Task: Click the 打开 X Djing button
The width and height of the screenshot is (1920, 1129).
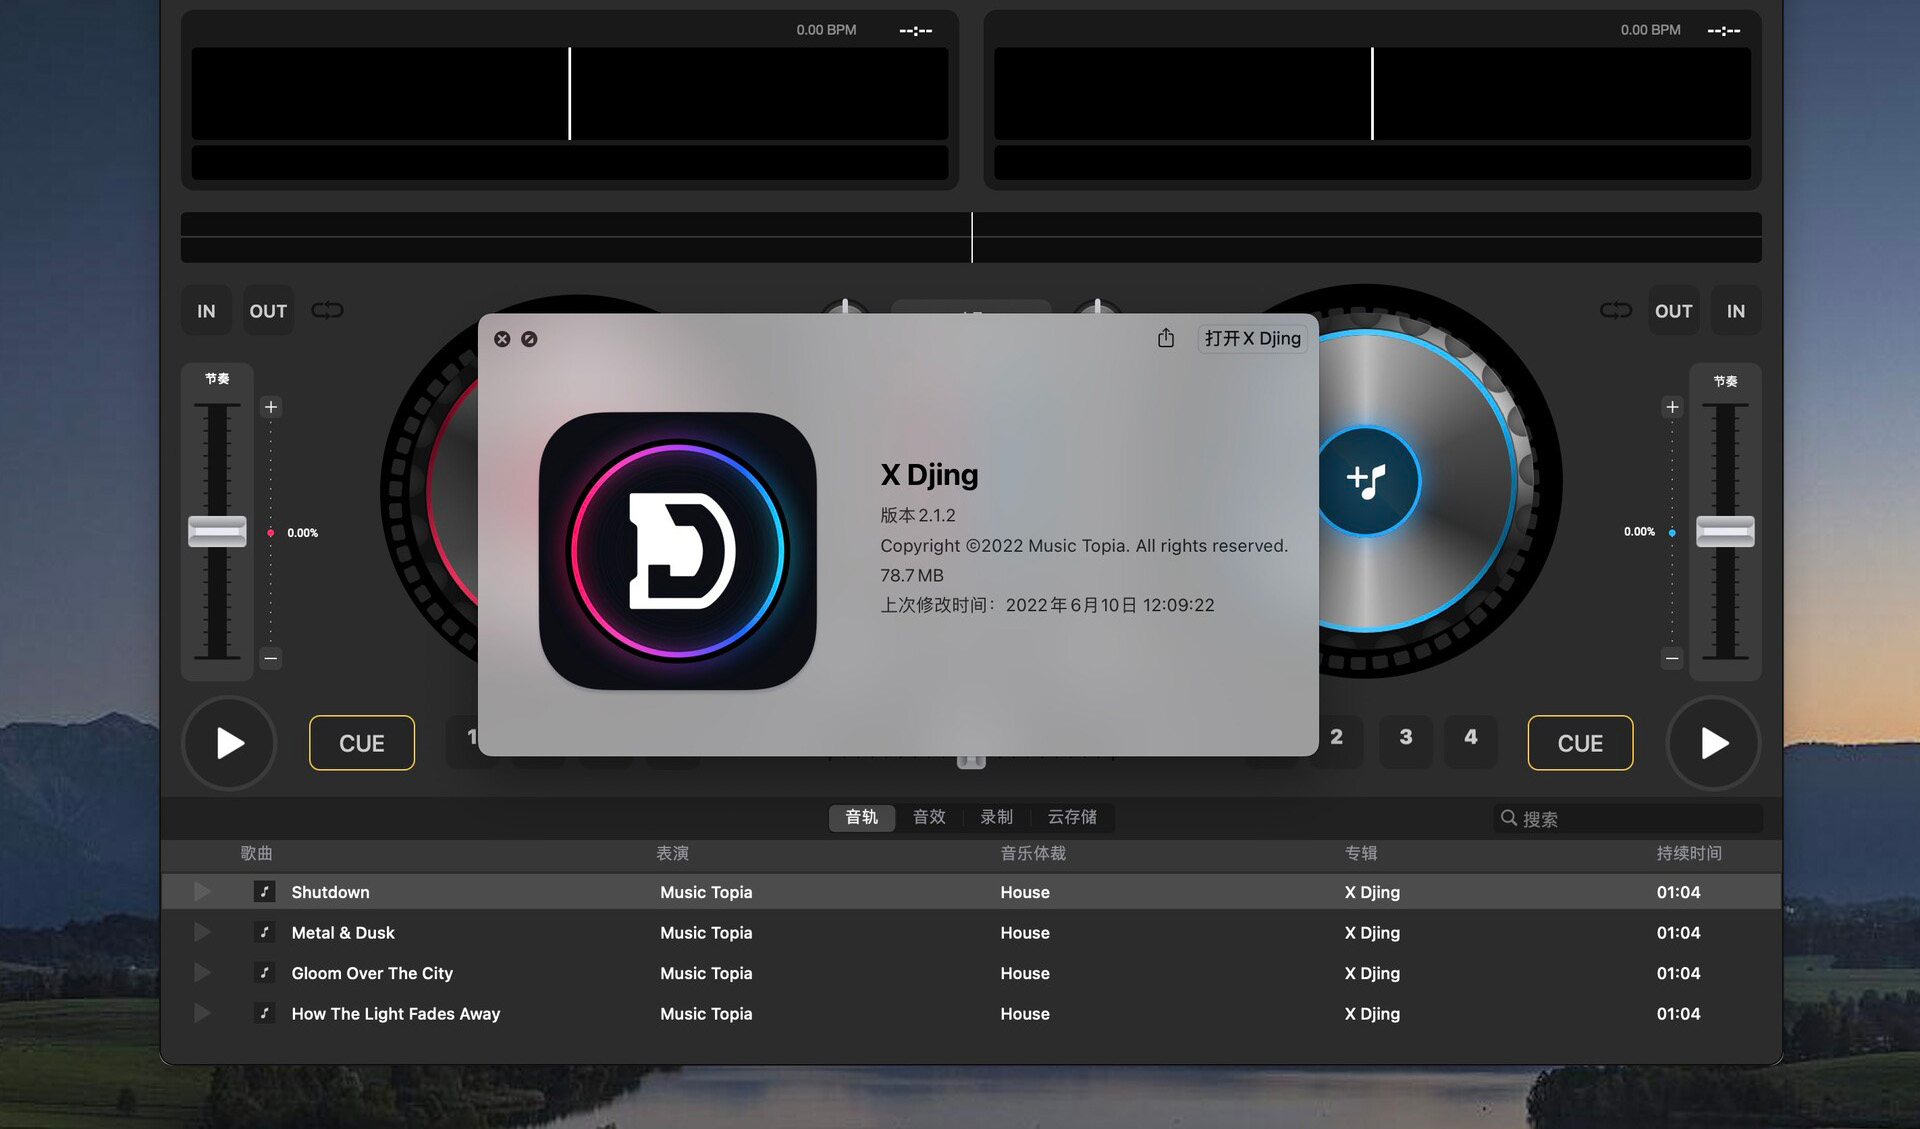Action: click(1251, 338)
